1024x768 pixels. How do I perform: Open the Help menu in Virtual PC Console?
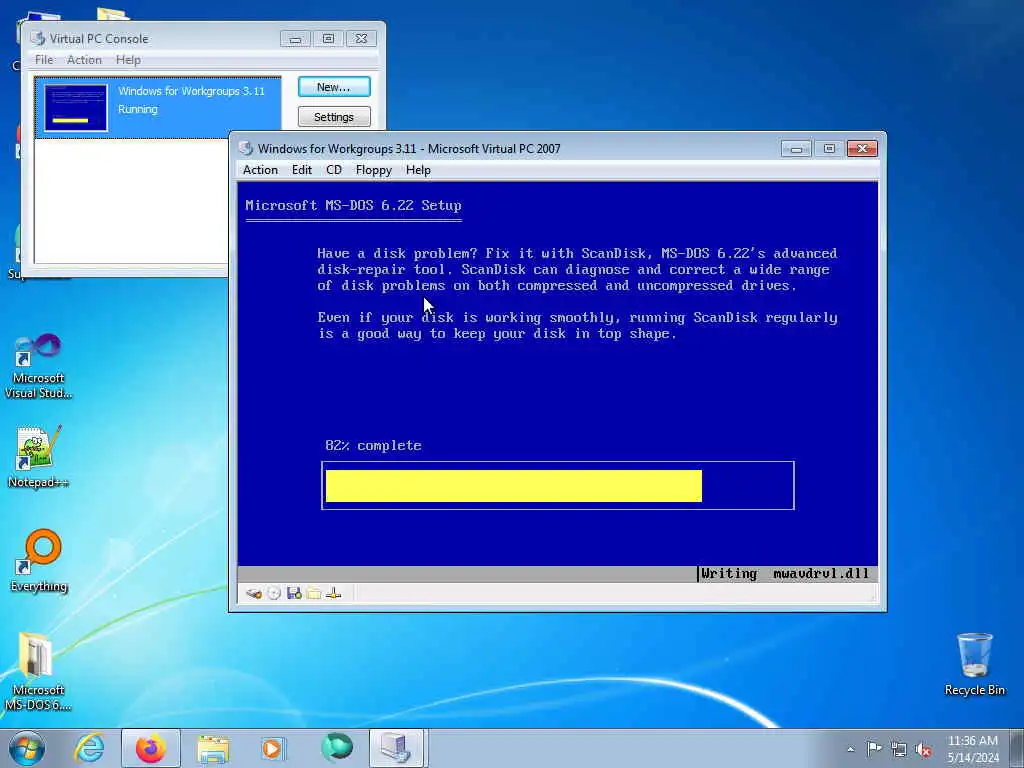pos(128,59)
